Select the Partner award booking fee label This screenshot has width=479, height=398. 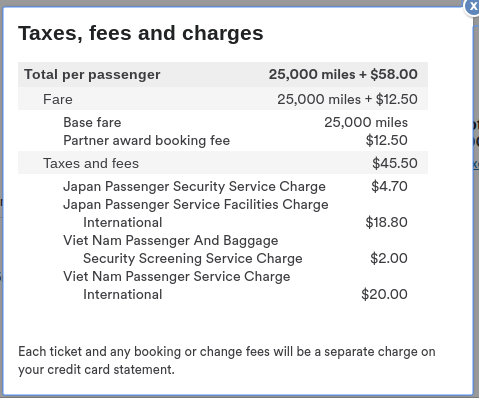point(146,140)
